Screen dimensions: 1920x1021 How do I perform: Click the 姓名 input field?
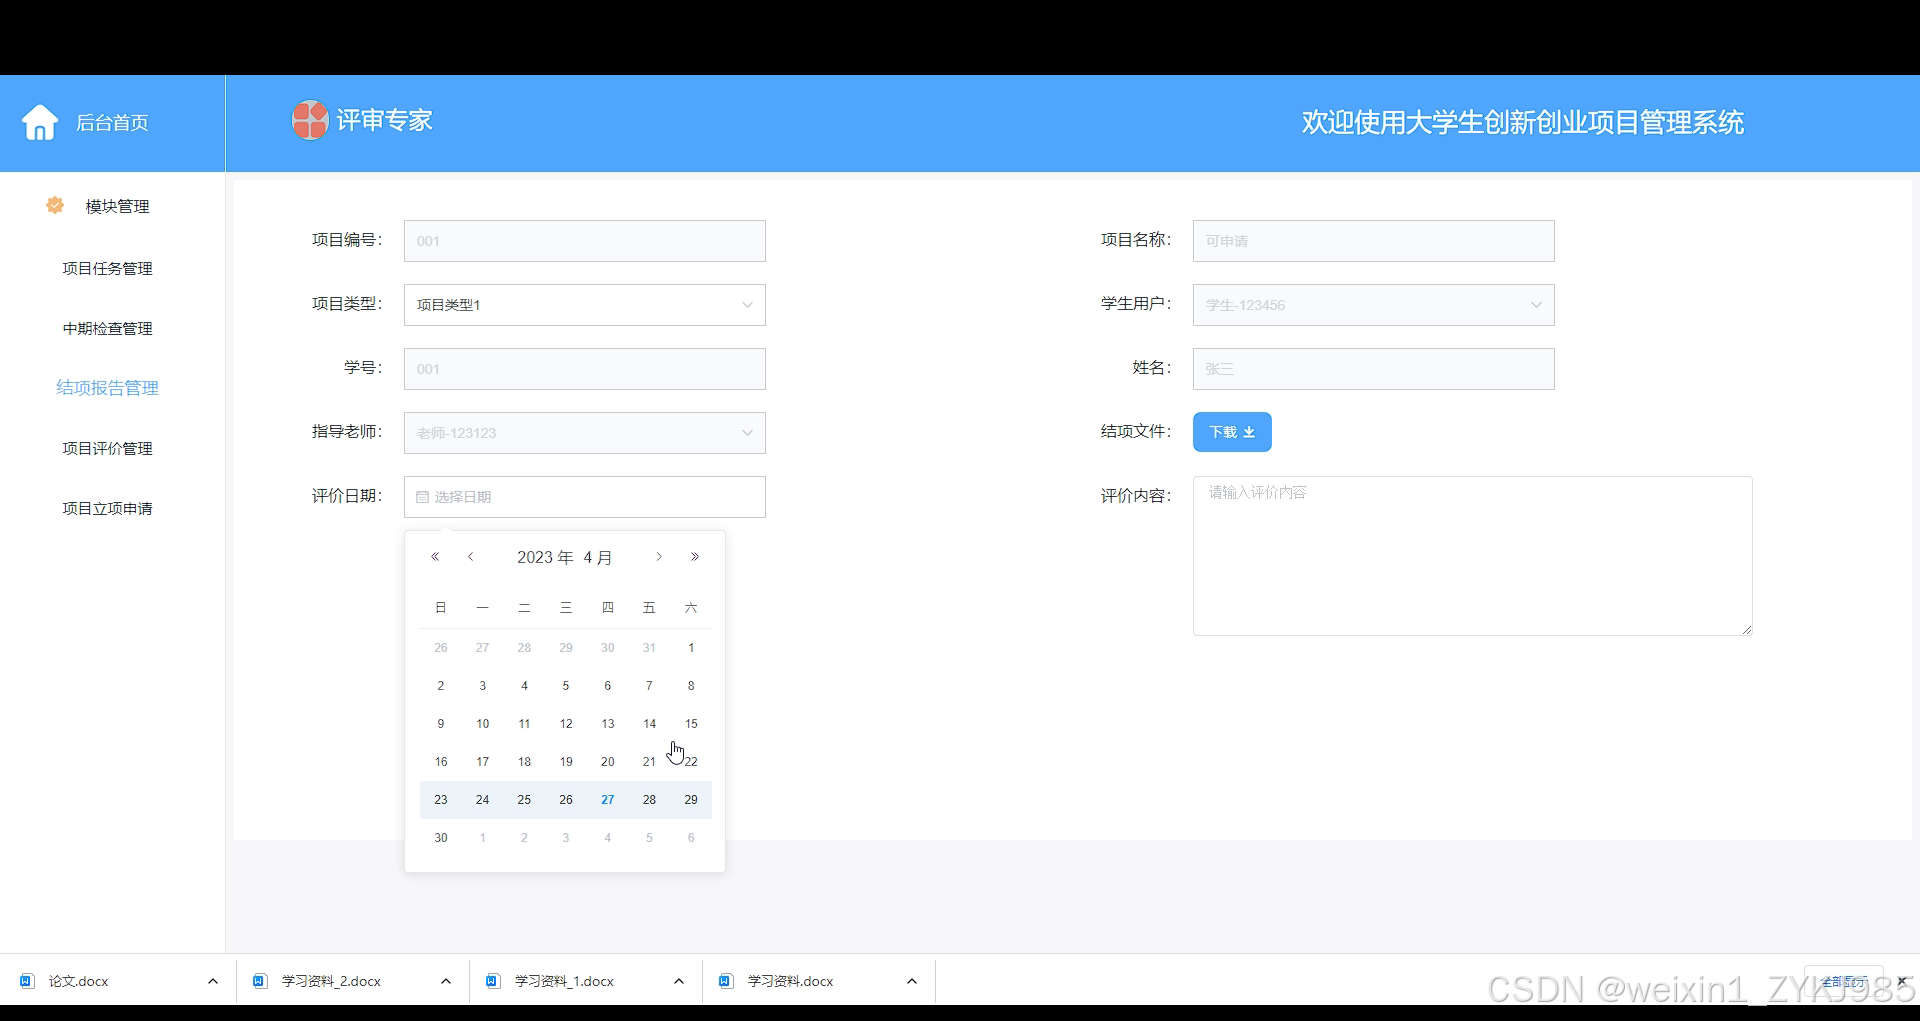(x=1374, y=369)
